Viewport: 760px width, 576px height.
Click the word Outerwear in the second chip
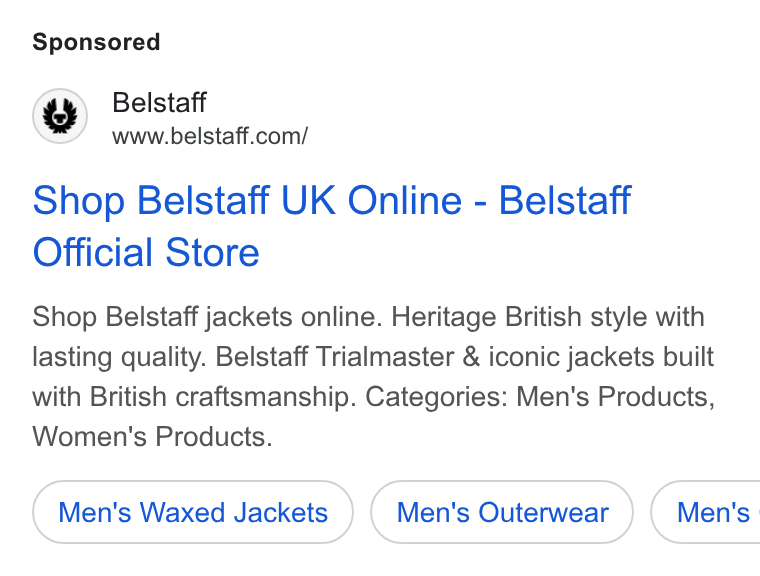(x=543, y=512)
